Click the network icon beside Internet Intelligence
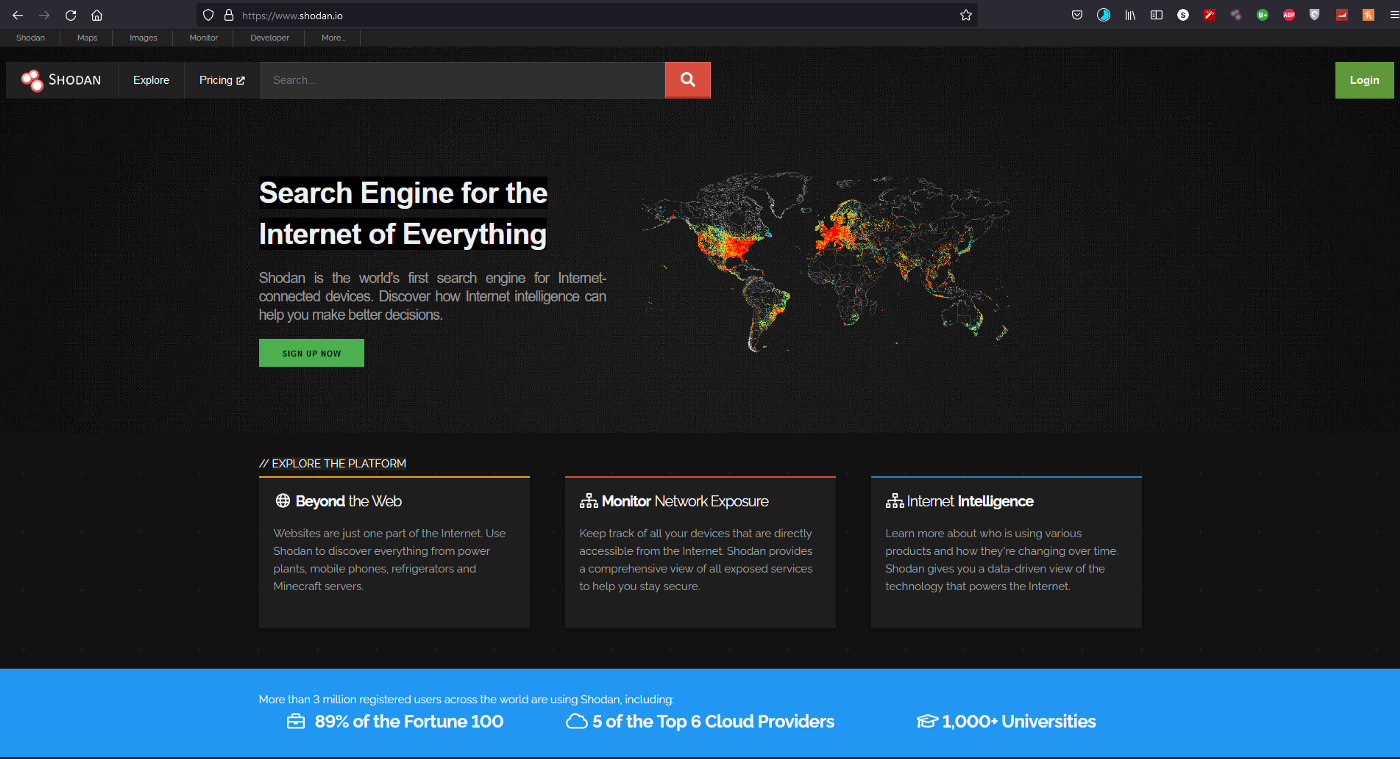This screenshot has width=1400, height=759. pos(894,501)
